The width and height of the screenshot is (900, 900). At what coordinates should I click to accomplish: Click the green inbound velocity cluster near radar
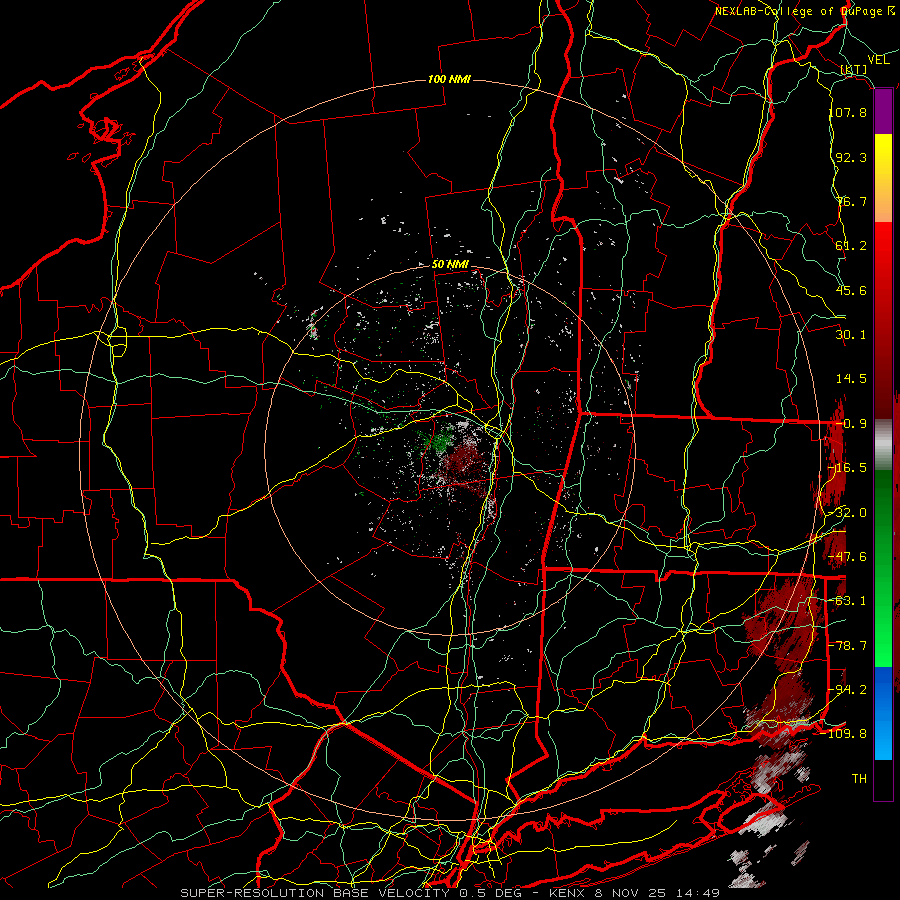tap(441, 441)
